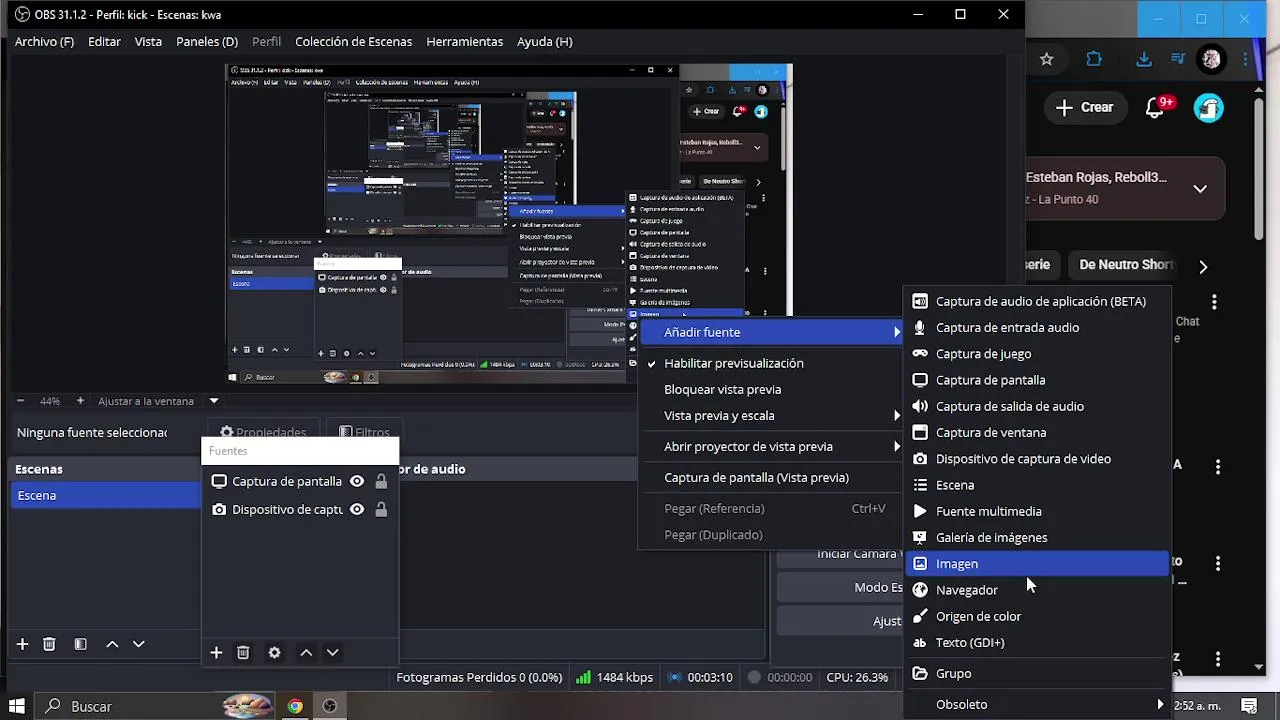Add Origen de color source

1037,616
